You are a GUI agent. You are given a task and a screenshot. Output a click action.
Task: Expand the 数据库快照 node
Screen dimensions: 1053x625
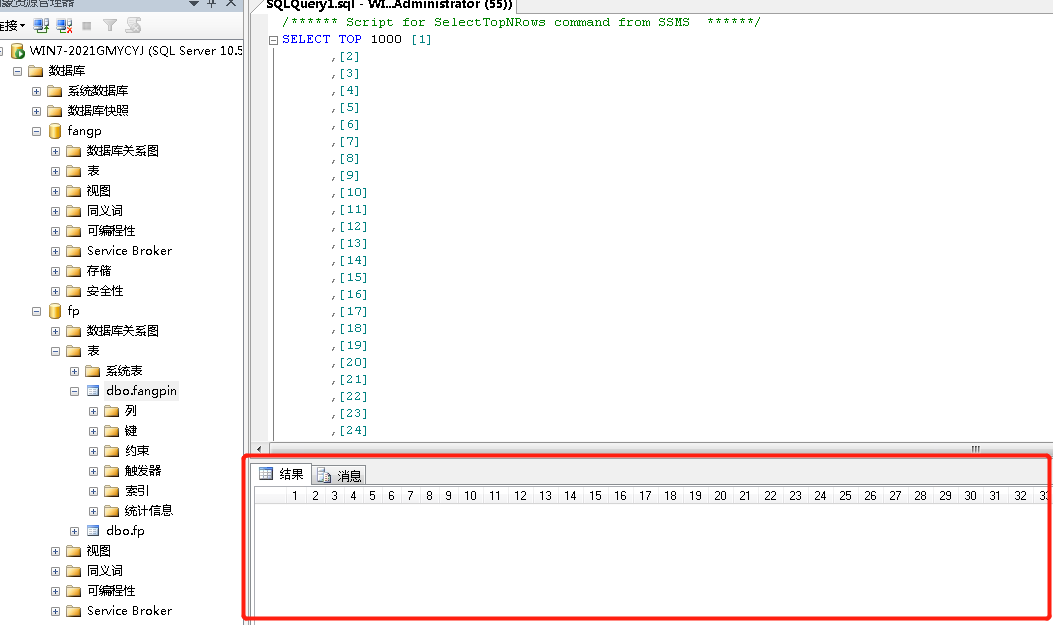36,111
